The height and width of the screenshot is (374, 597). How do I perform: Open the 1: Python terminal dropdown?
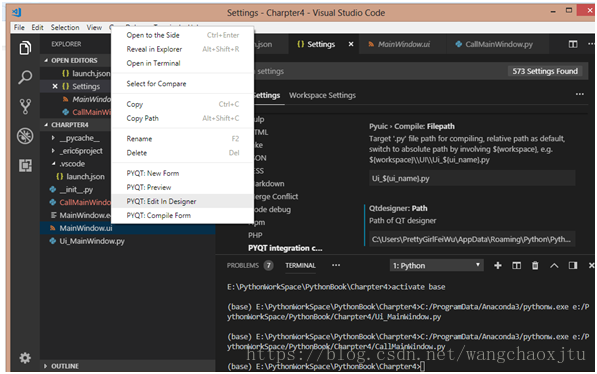pos(437,265)
